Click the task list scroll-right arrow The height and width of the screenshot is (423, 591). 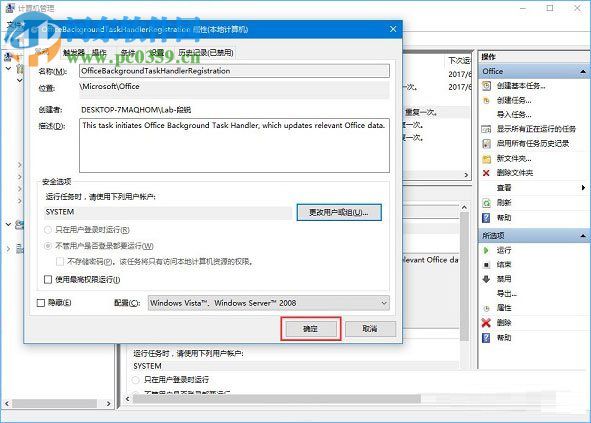click(466, 175)
